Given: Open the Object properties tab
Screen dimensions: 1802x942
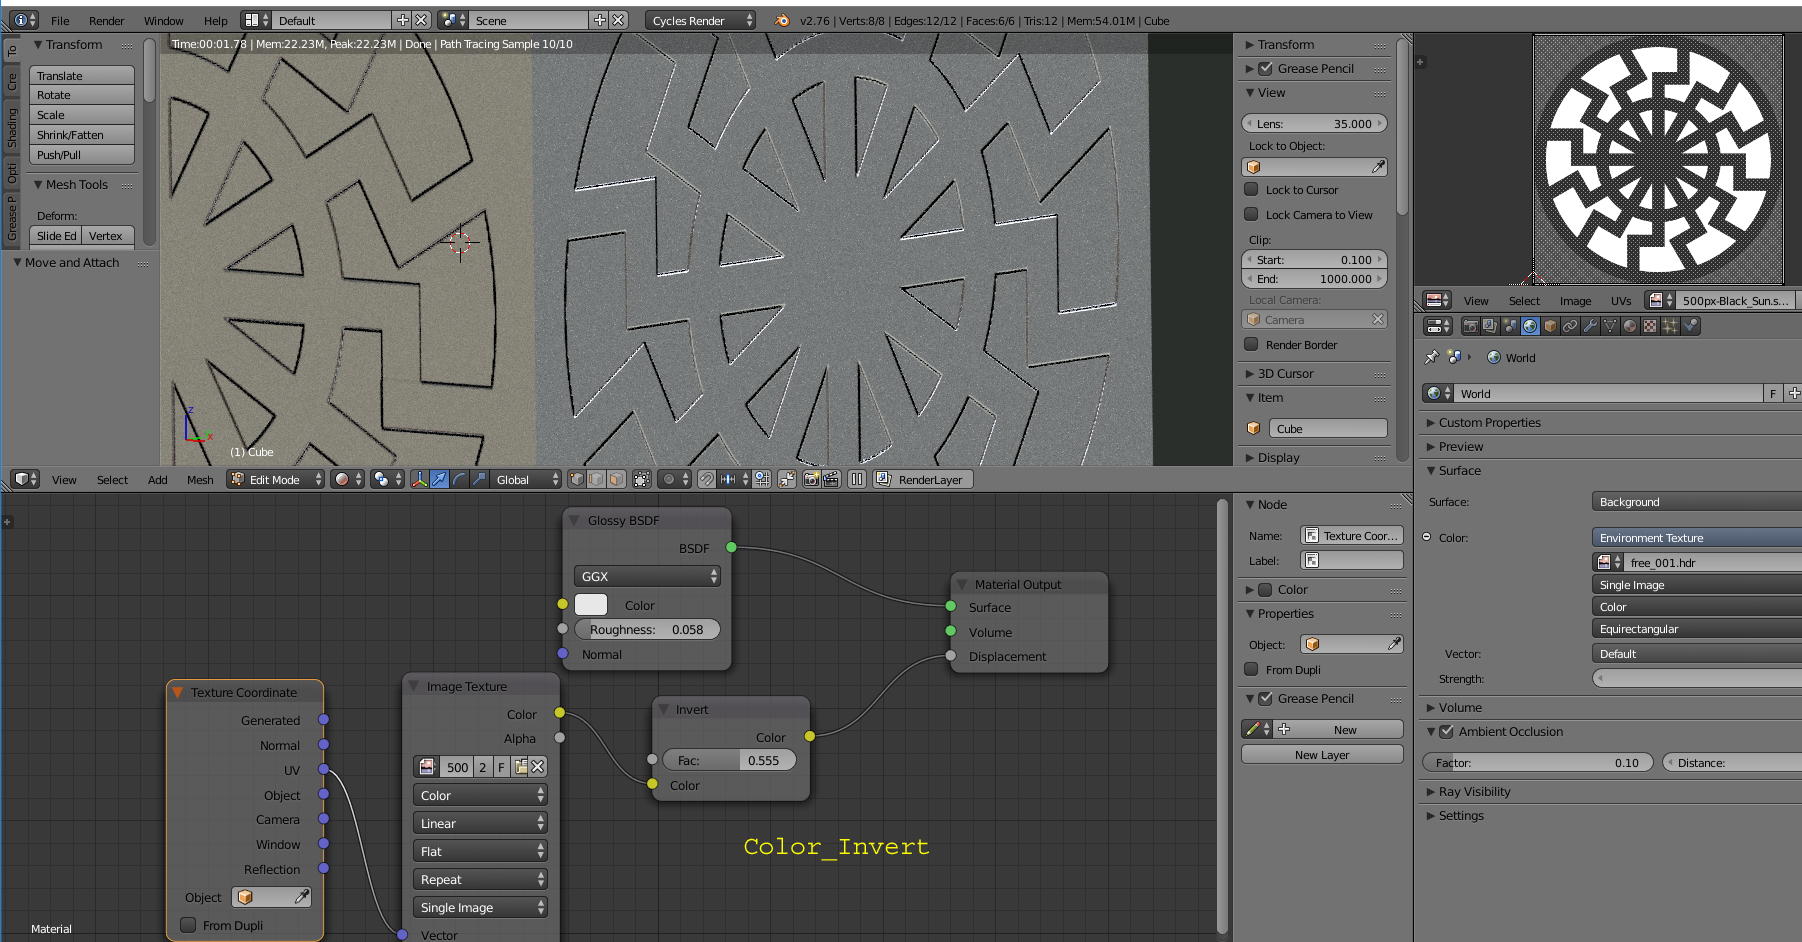Looking at the screenshot, I should click(x=1550, y=326).
